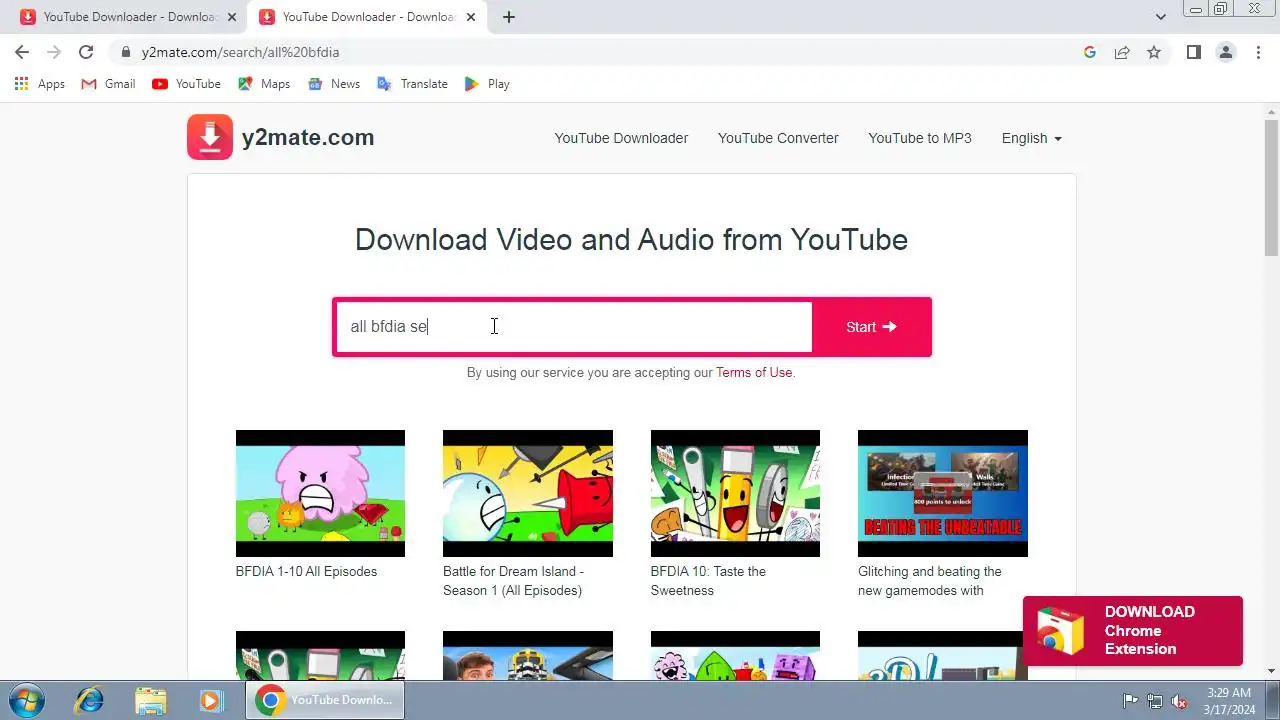Click the y2mate red download logo
Screen dimensions: 1280x720
pyautogui.click(x=210, y=137)
